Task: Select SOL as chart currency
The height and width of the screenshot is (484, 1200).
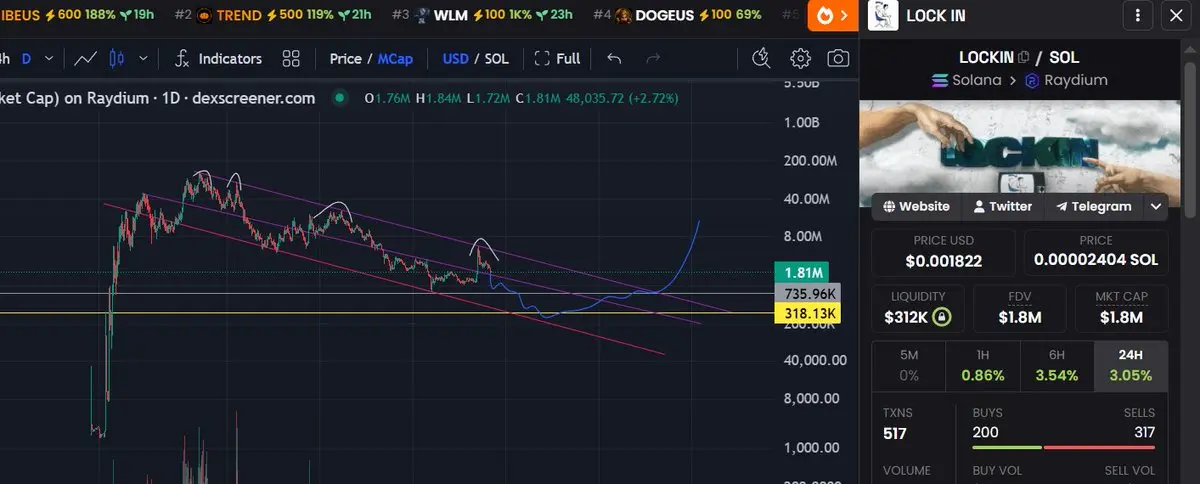Action: tap(496, 58)
